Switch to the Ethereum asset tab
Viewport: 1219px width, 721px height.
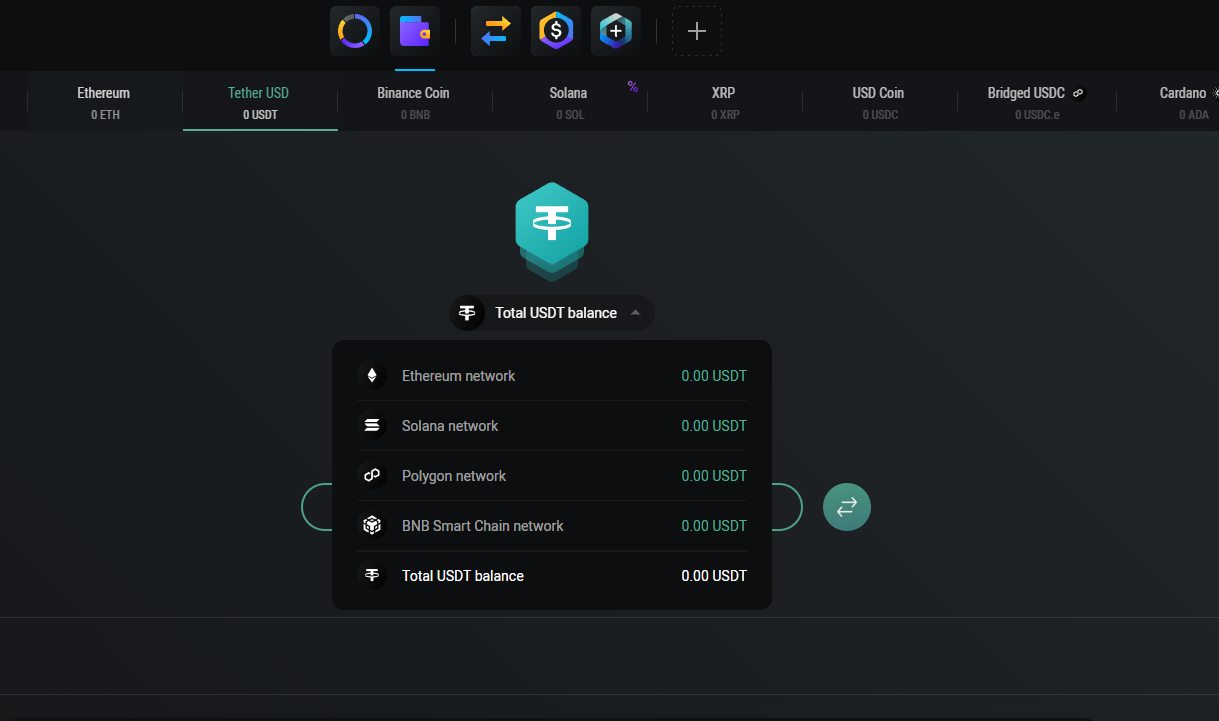pyautogui.click(x=104, y=102)
